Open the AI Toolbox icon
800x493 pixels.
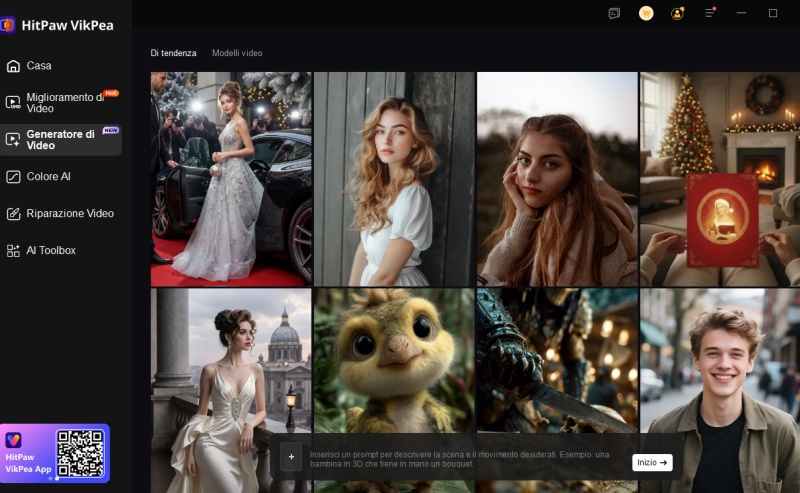coord(13,251)
